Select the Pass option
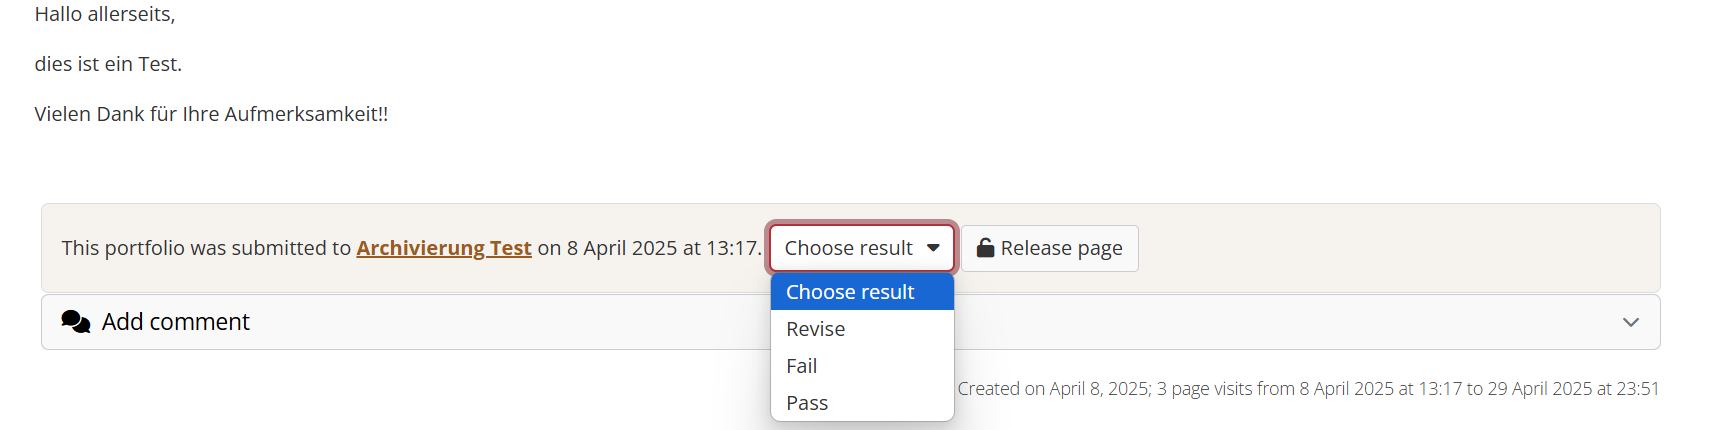 pyautogui.click(x=807, y=403)
